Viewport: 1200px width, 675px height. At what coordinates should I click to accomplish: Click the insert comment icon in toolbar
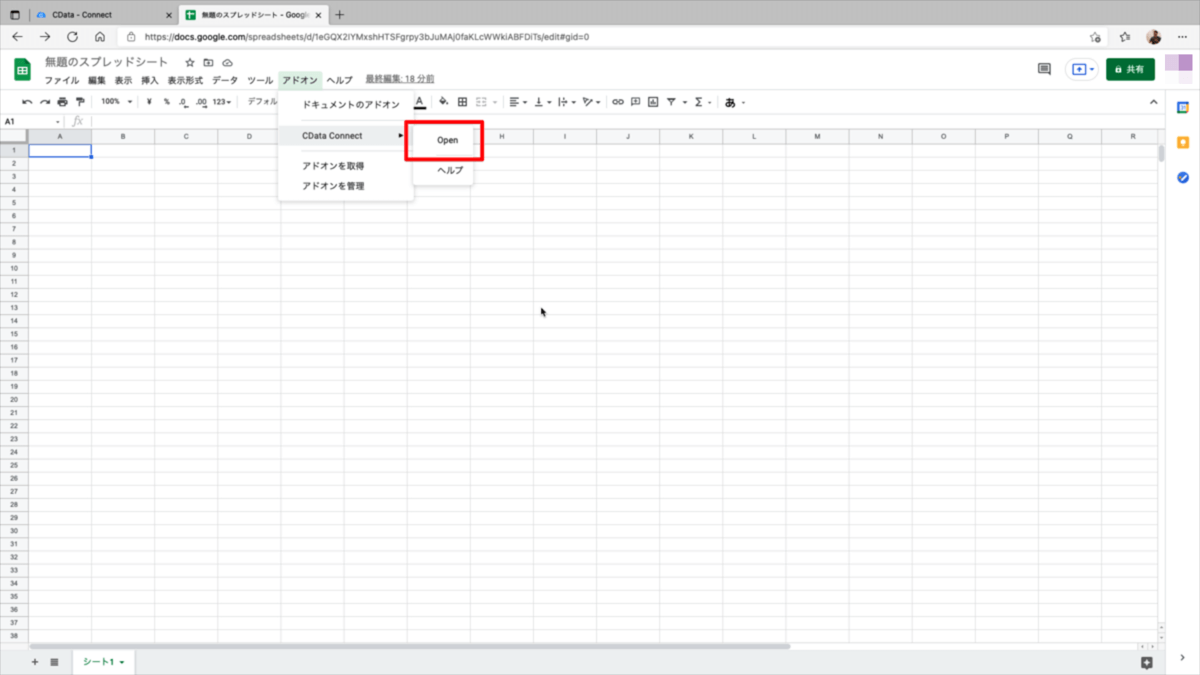click(x=635, y=102)
